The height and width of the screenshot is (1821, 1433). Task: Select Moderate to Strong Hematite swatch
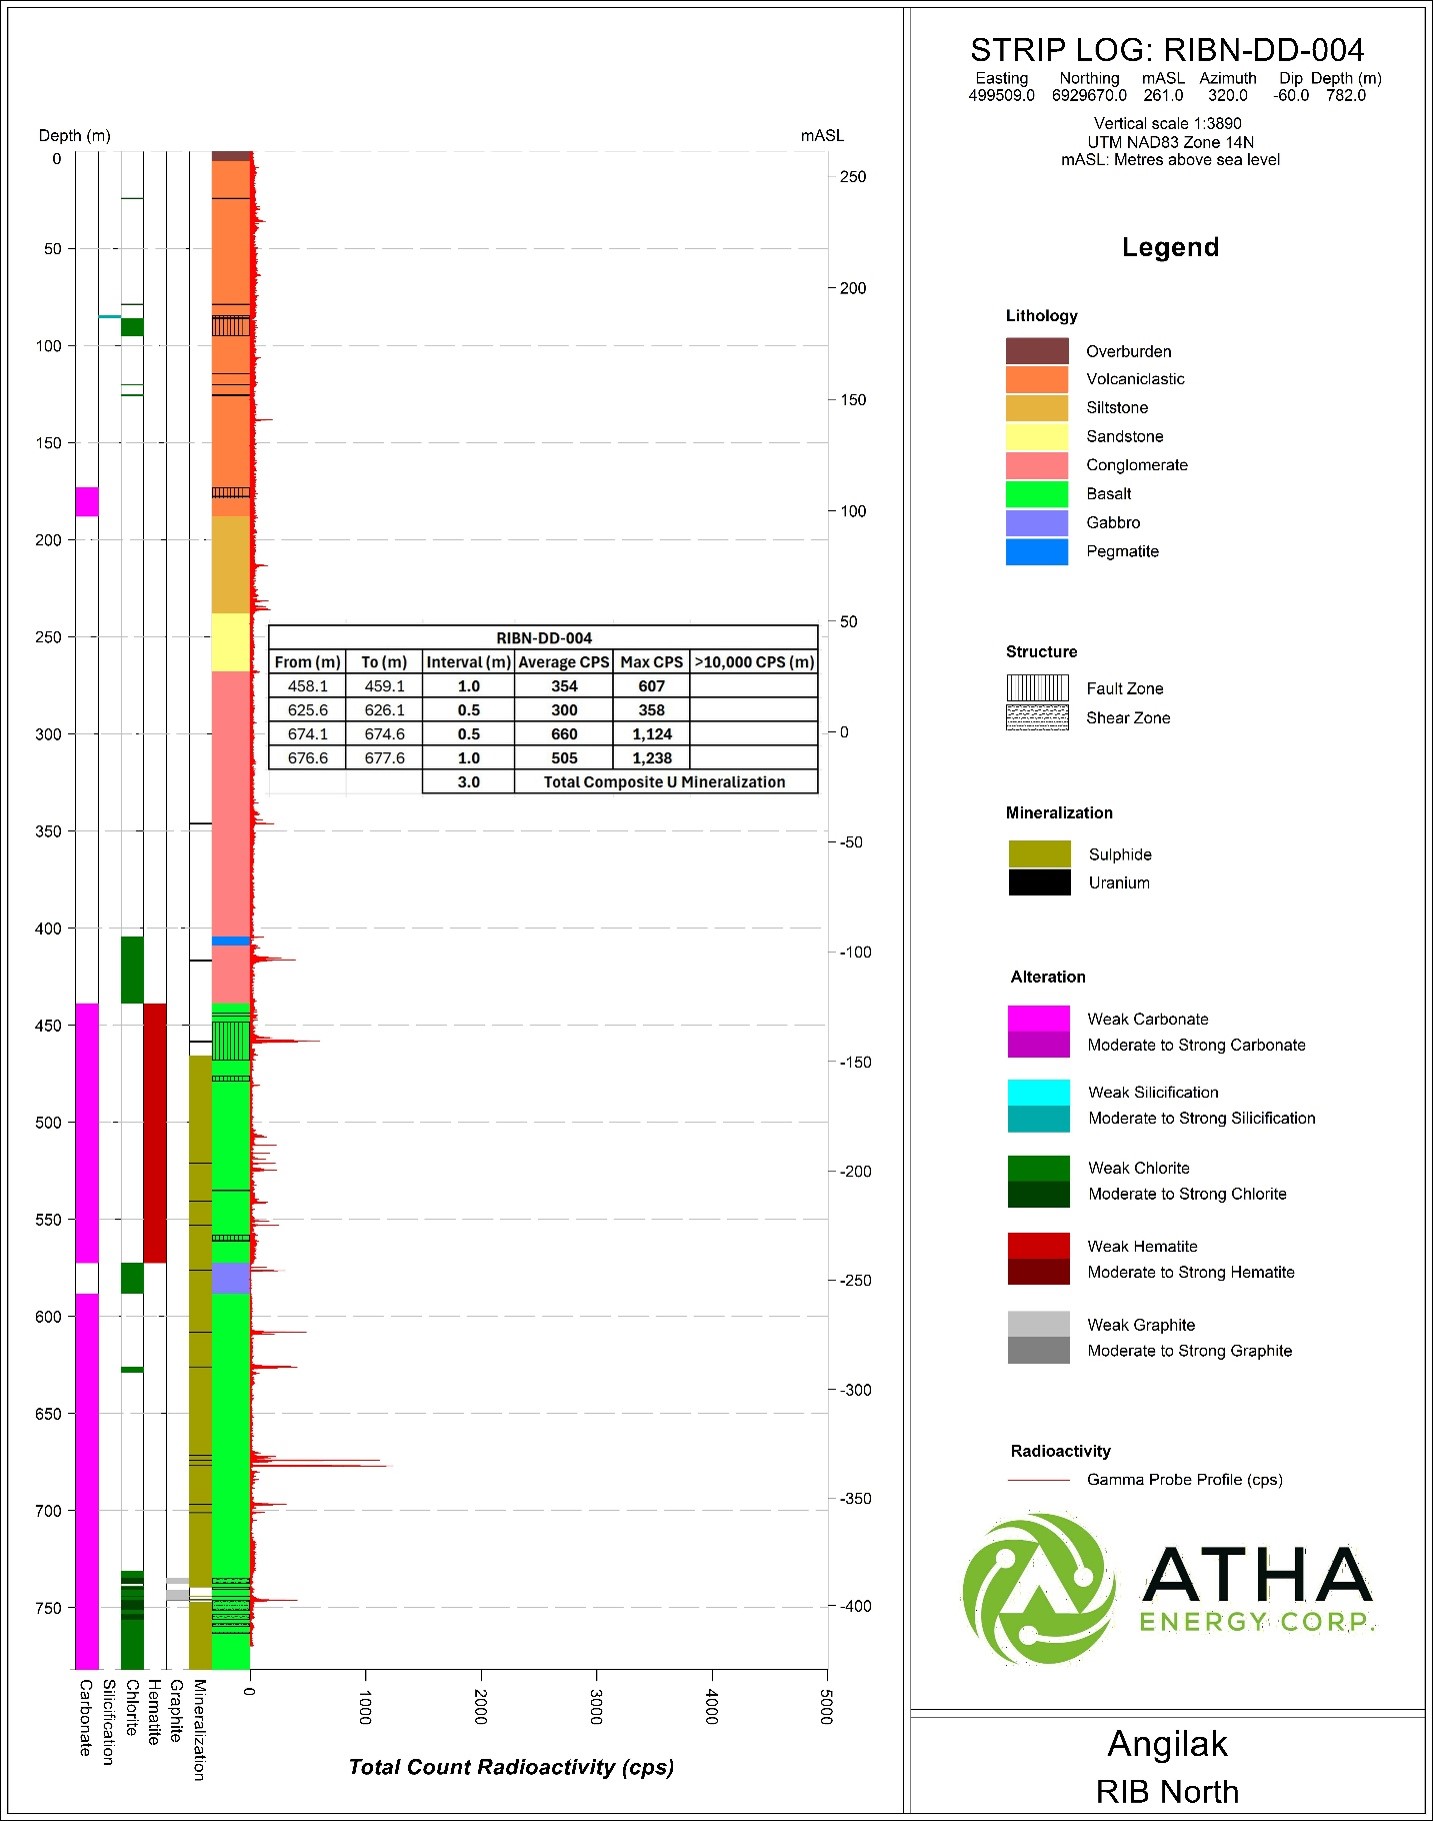1038,1272
